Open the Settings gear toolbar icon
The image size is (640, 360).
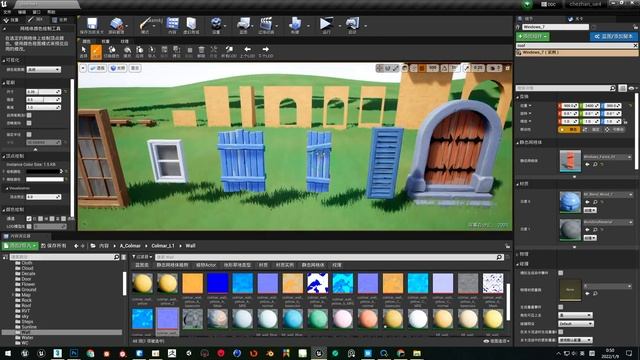[216, 25]
